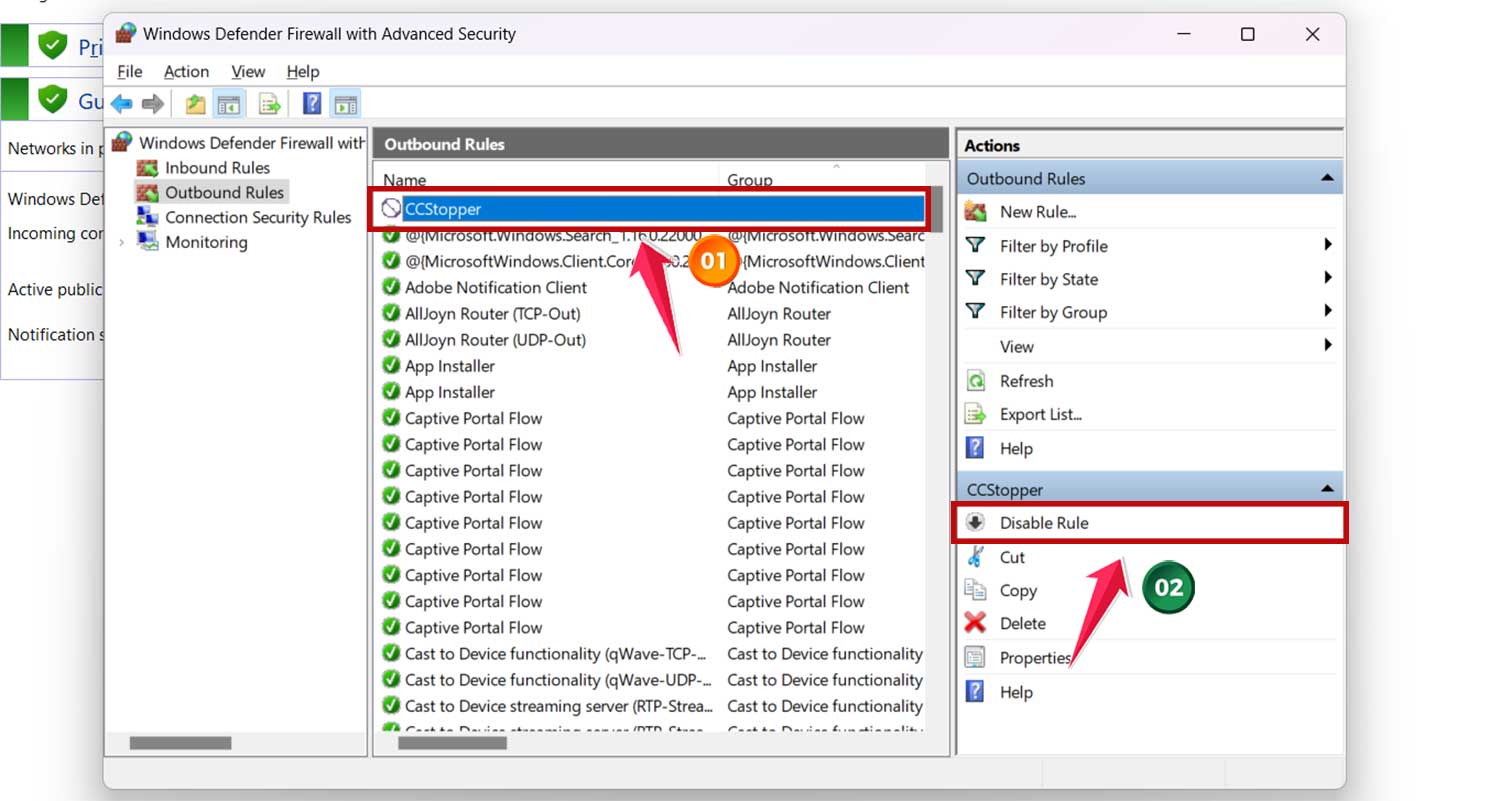Click the Up one level folder icon

click(195, 104)
